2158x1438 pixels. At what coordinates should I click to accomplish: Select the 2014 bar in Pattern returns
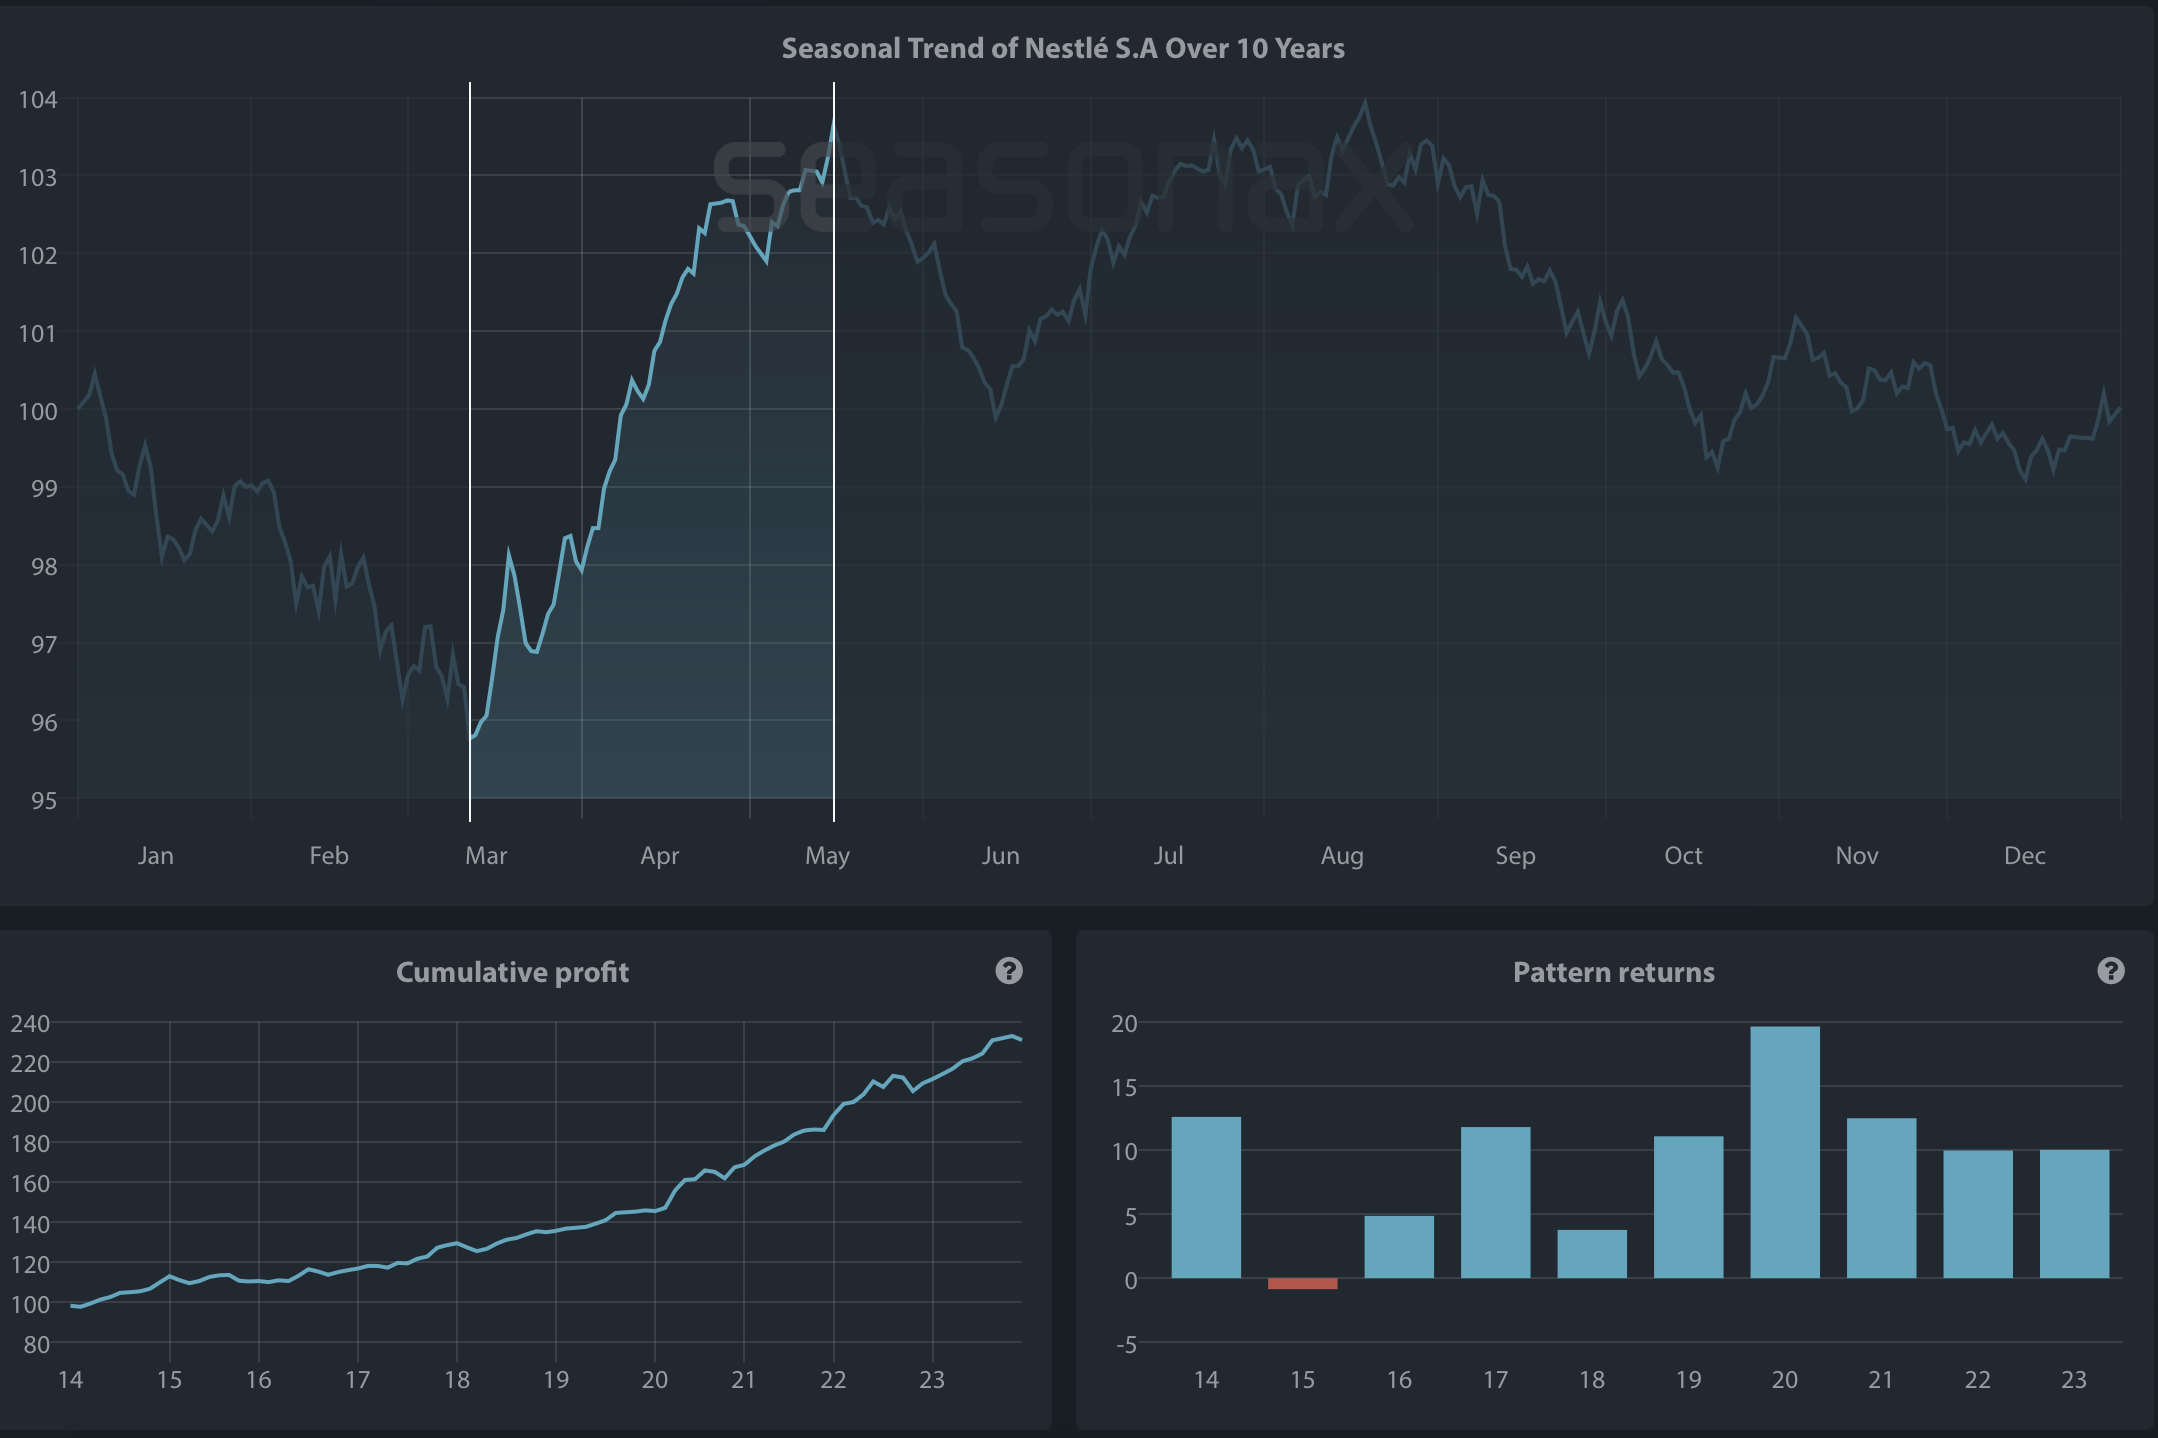coord(1206,1197)
